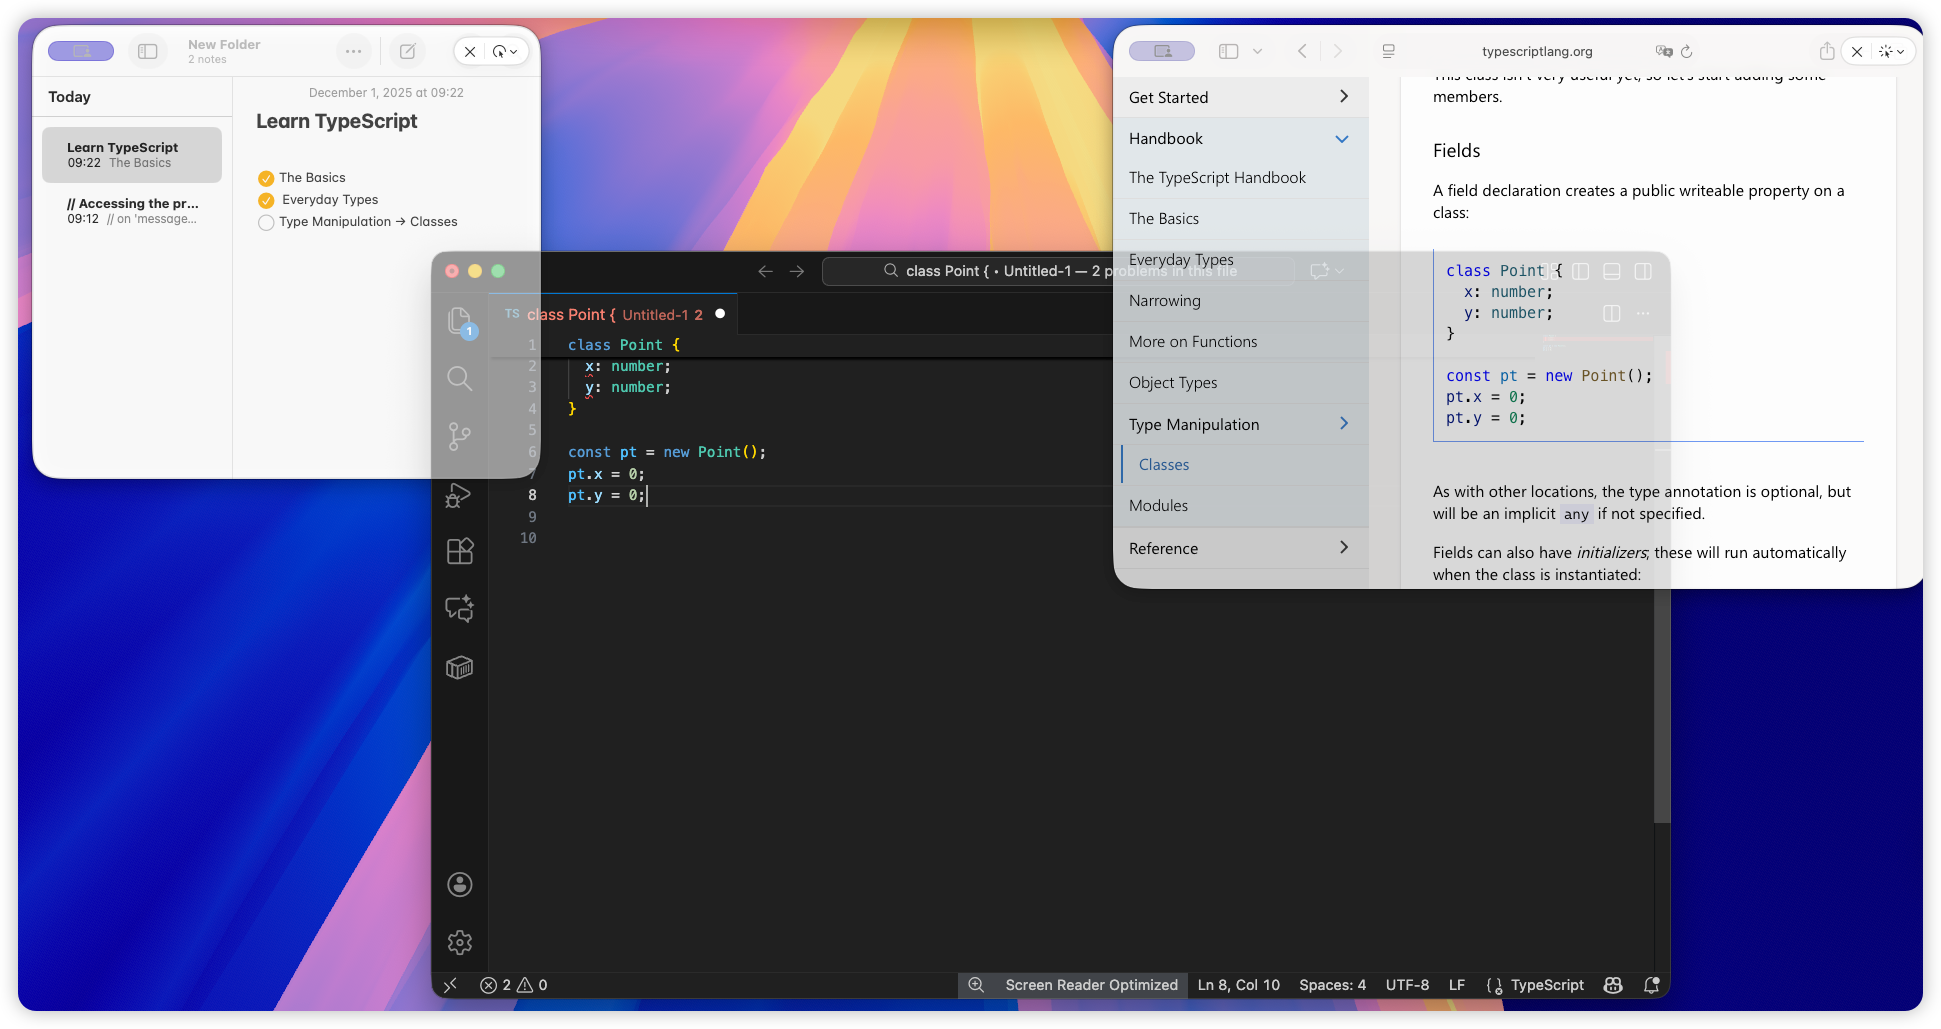Open the more options menu in Notes

pos(354,50)
